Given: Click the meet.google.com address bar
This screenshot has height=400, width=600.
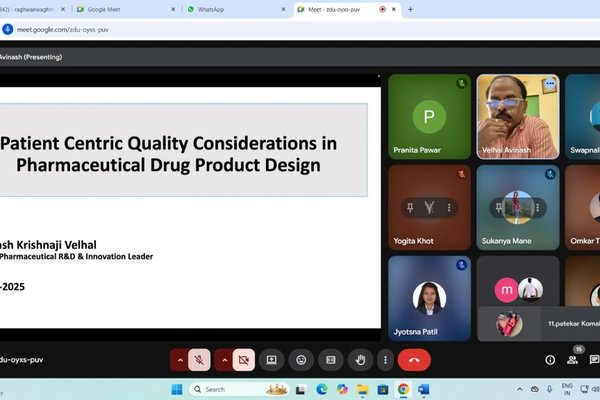Looking at the screenshot, I should point(200,30).
